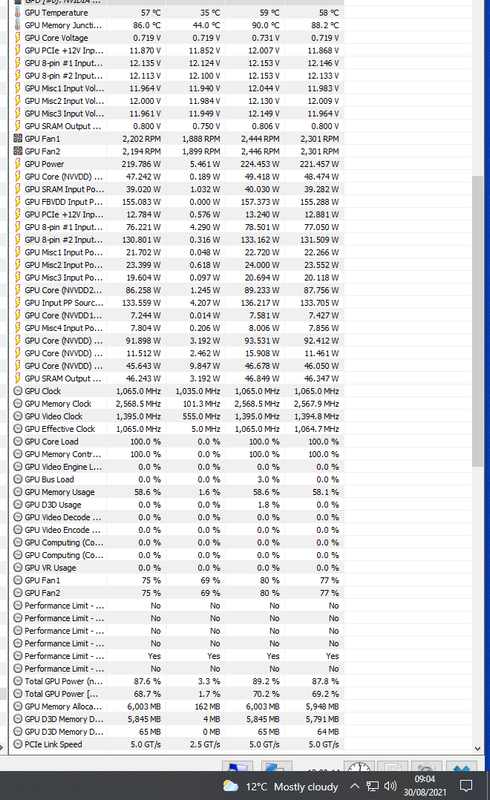Select the GPU Misc2 Input Voltage row label
490x800 pixels.
pyautogui.click(x=64, y=101)
